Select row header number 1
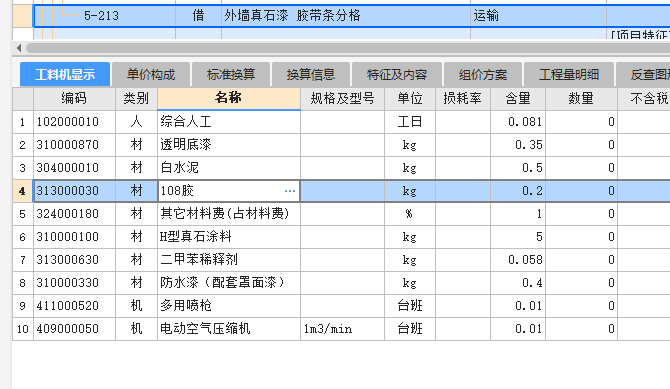The width and height of the screenshot is (670, 389). click(23, 122)
